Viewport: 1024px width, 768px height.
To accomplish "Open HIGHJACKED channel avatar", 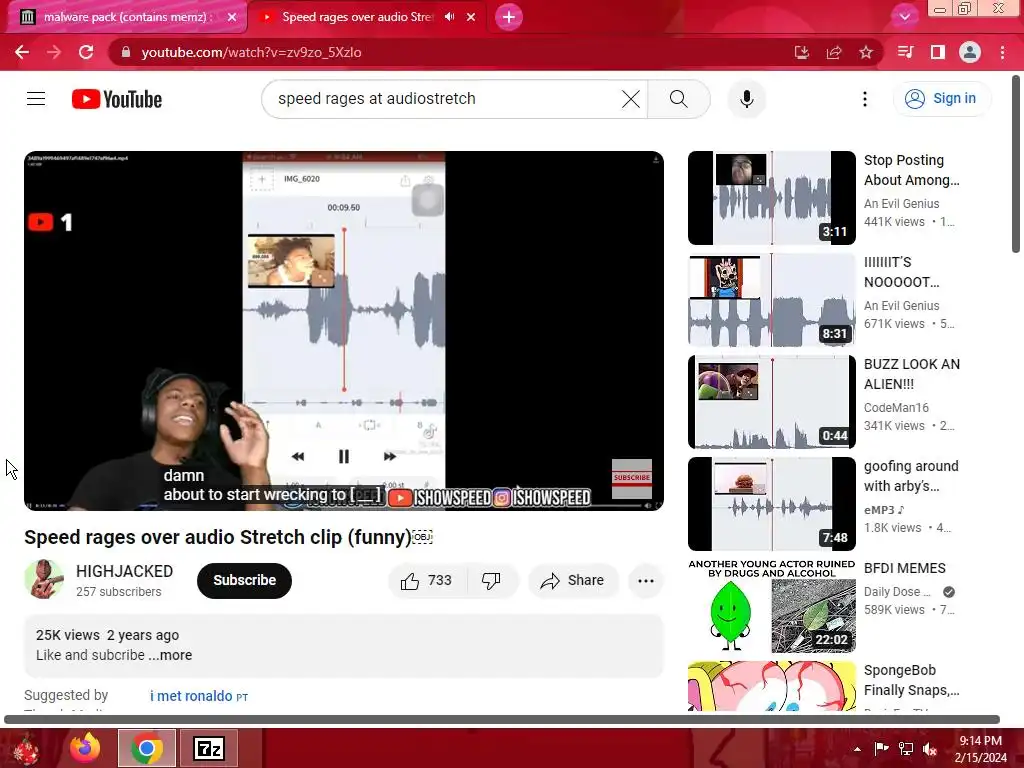I will click(x=44, y=579).
